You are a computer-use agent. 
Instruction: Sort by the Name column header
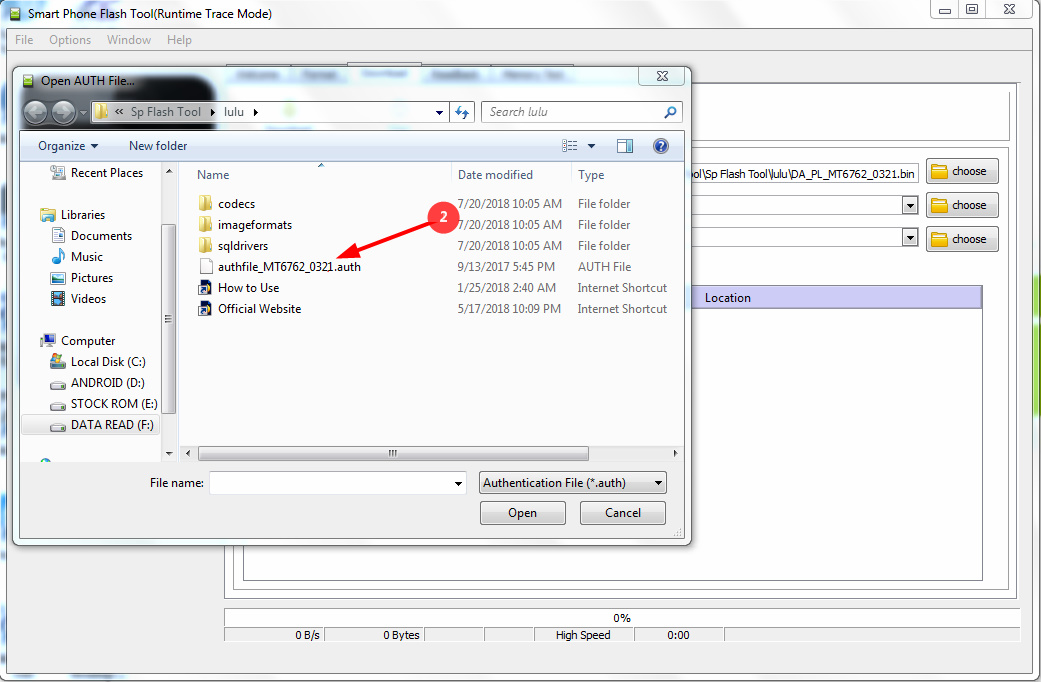(x=213, y=175)
